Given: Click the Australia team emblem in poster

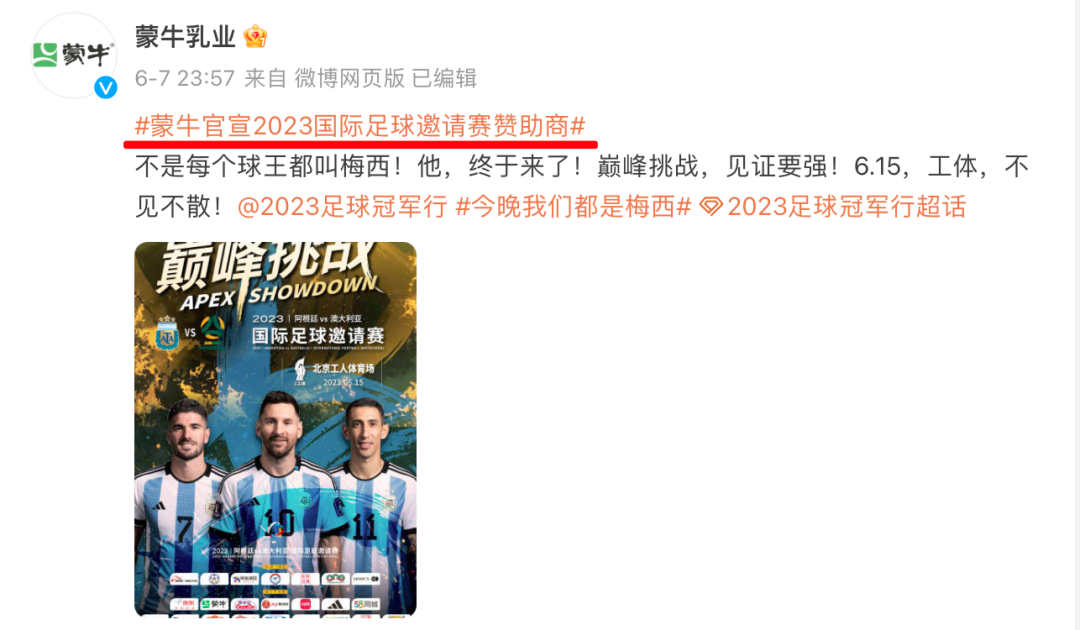Looking at the screenshot, I should pyautogui.click(x=212, y=333).
